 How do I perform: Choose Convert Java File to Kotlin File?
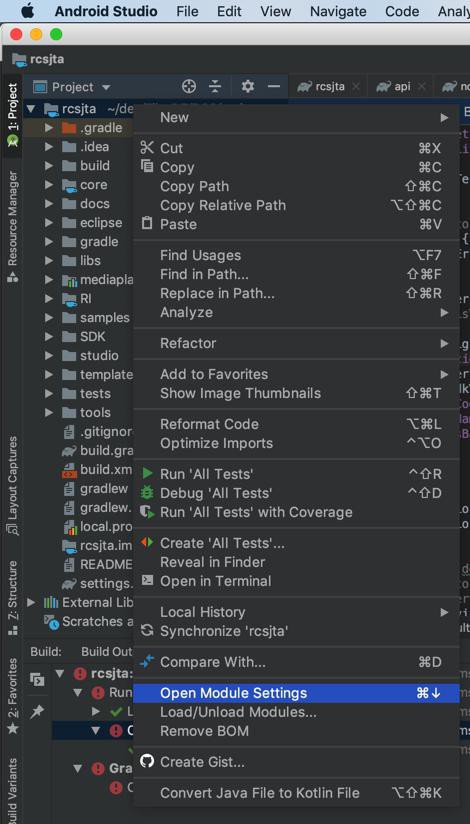pyautogui.click(x=296, y=792)
